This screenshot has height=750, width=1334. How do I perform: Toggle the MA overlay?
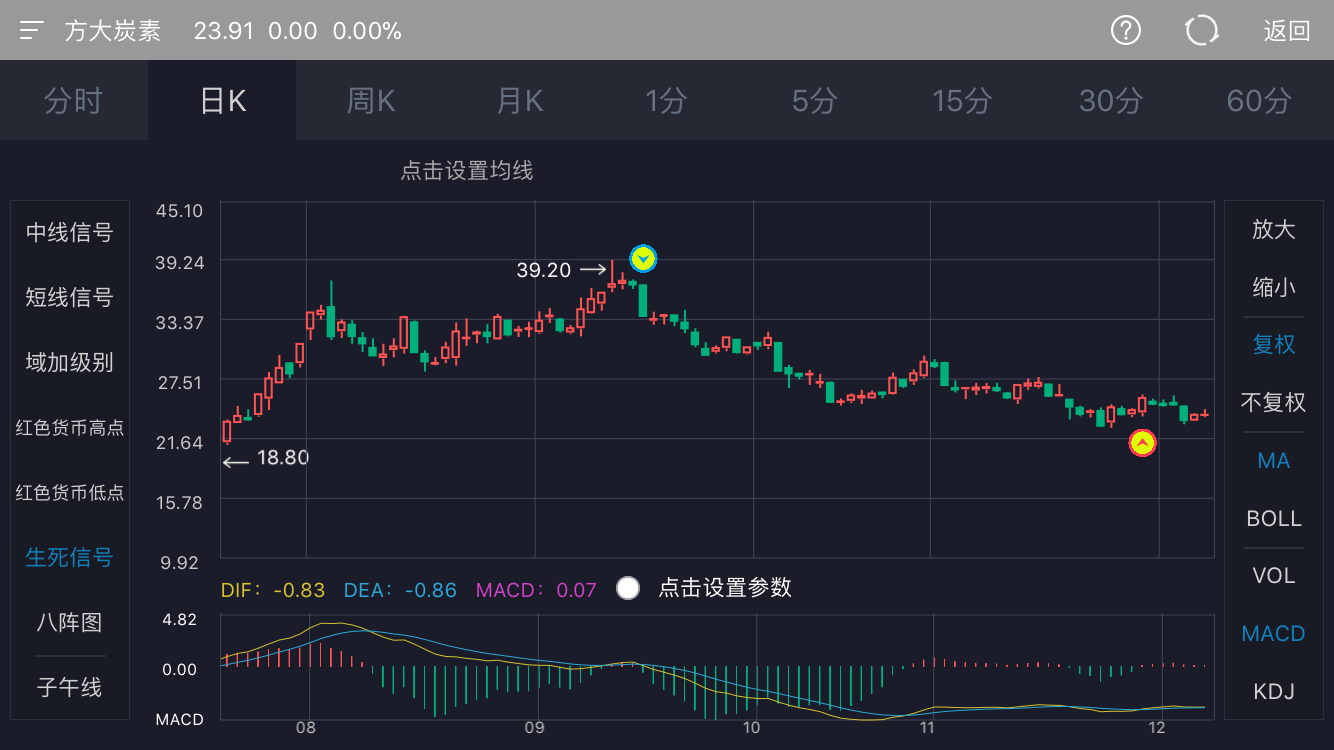[1274, 460]
